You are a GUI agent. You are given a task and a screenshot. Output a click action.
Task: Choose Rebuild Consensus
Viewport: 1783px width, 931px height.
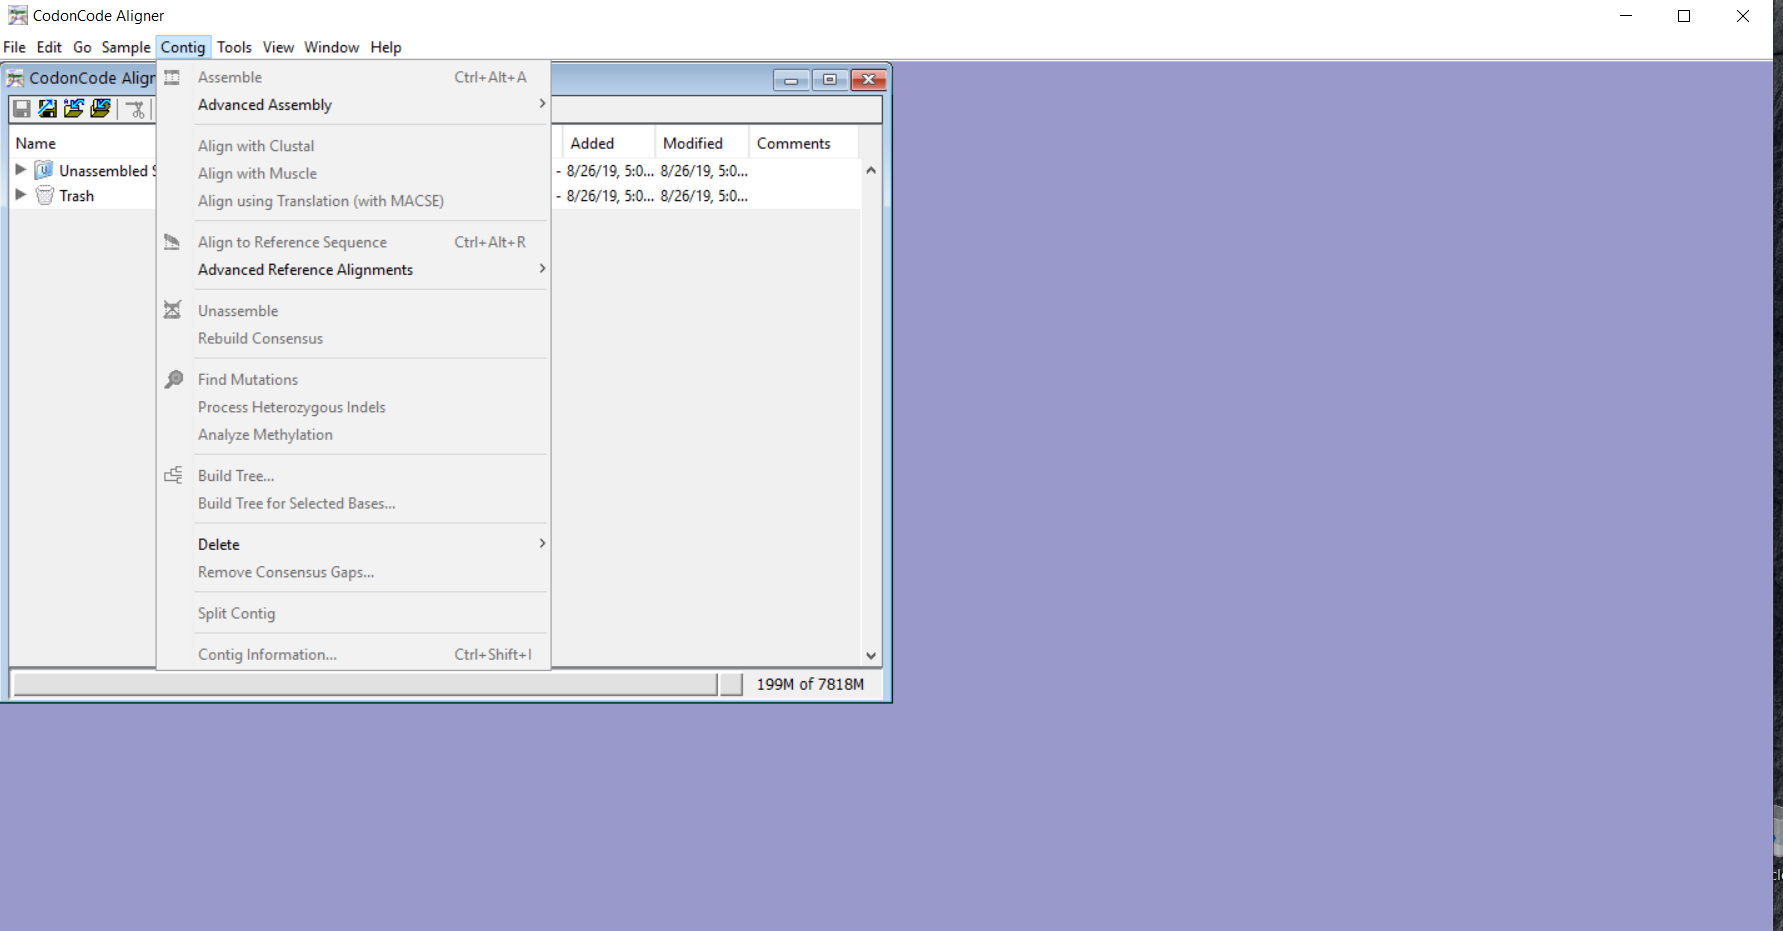(x=354, y=338)
